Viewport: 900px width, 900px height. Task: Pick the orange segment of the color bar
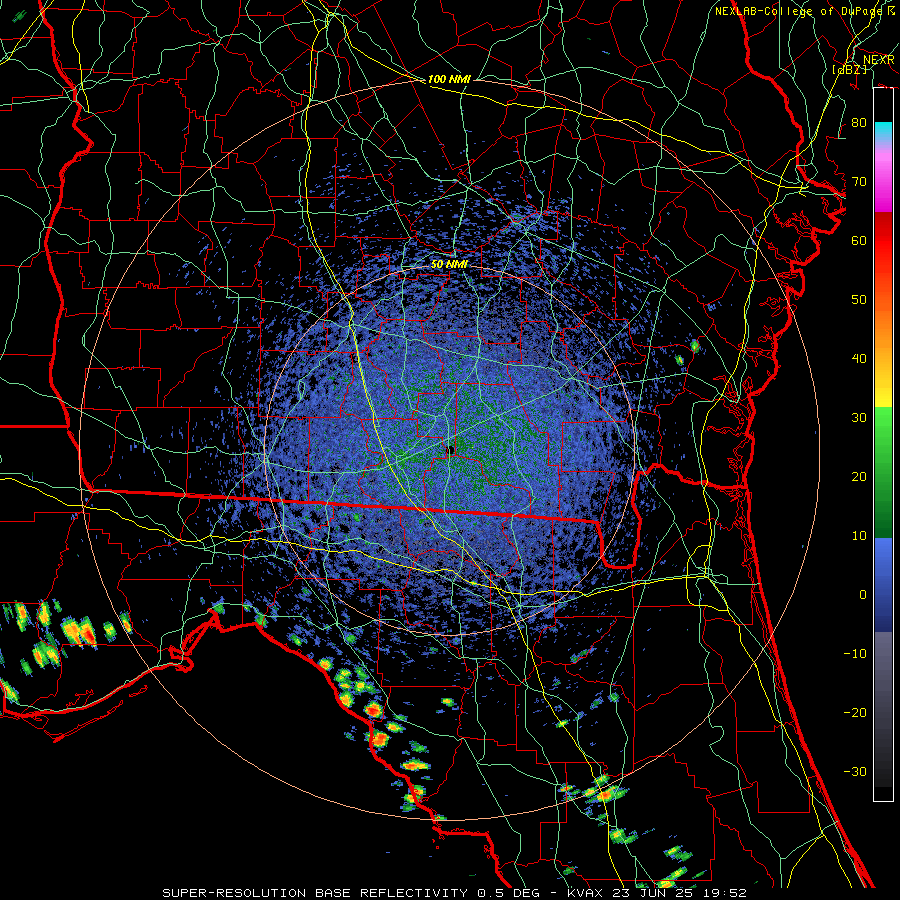pyautogui.click(x=883, y=327)
